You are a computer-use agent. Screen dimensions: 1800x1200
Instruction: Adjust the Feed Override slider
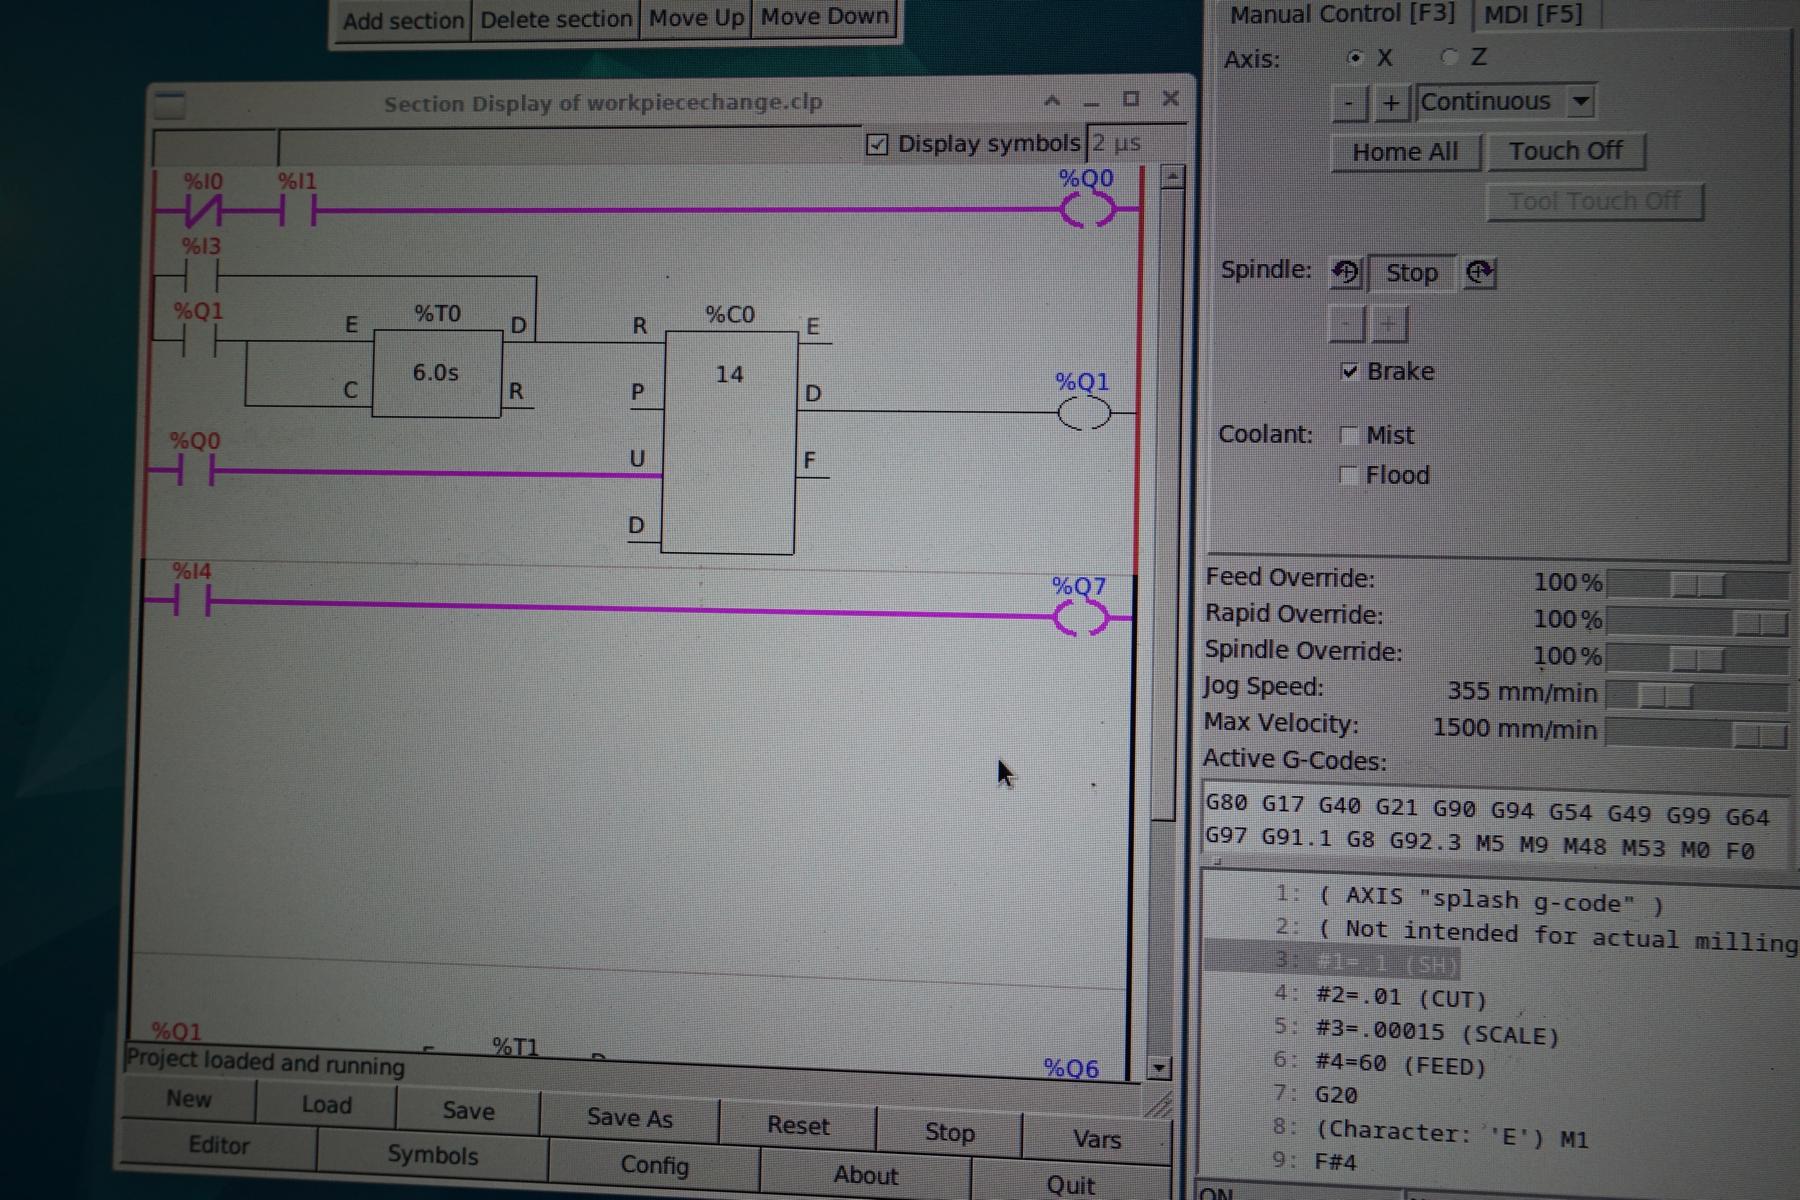tap(1697, 585)
